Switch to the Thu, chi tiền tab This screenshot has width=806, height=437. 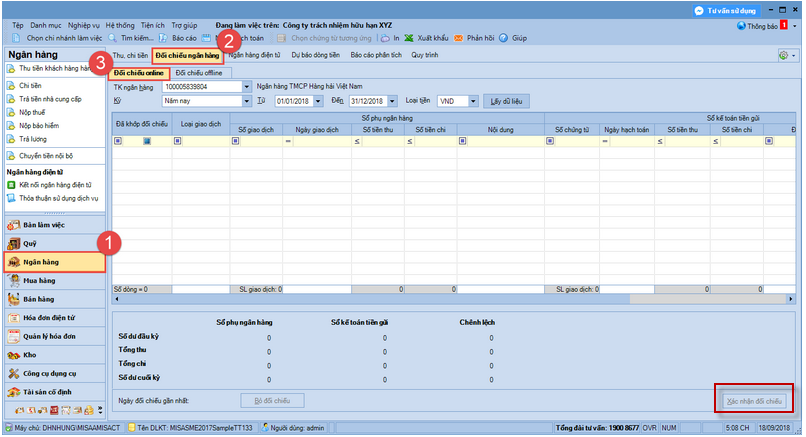pos(130,55)
